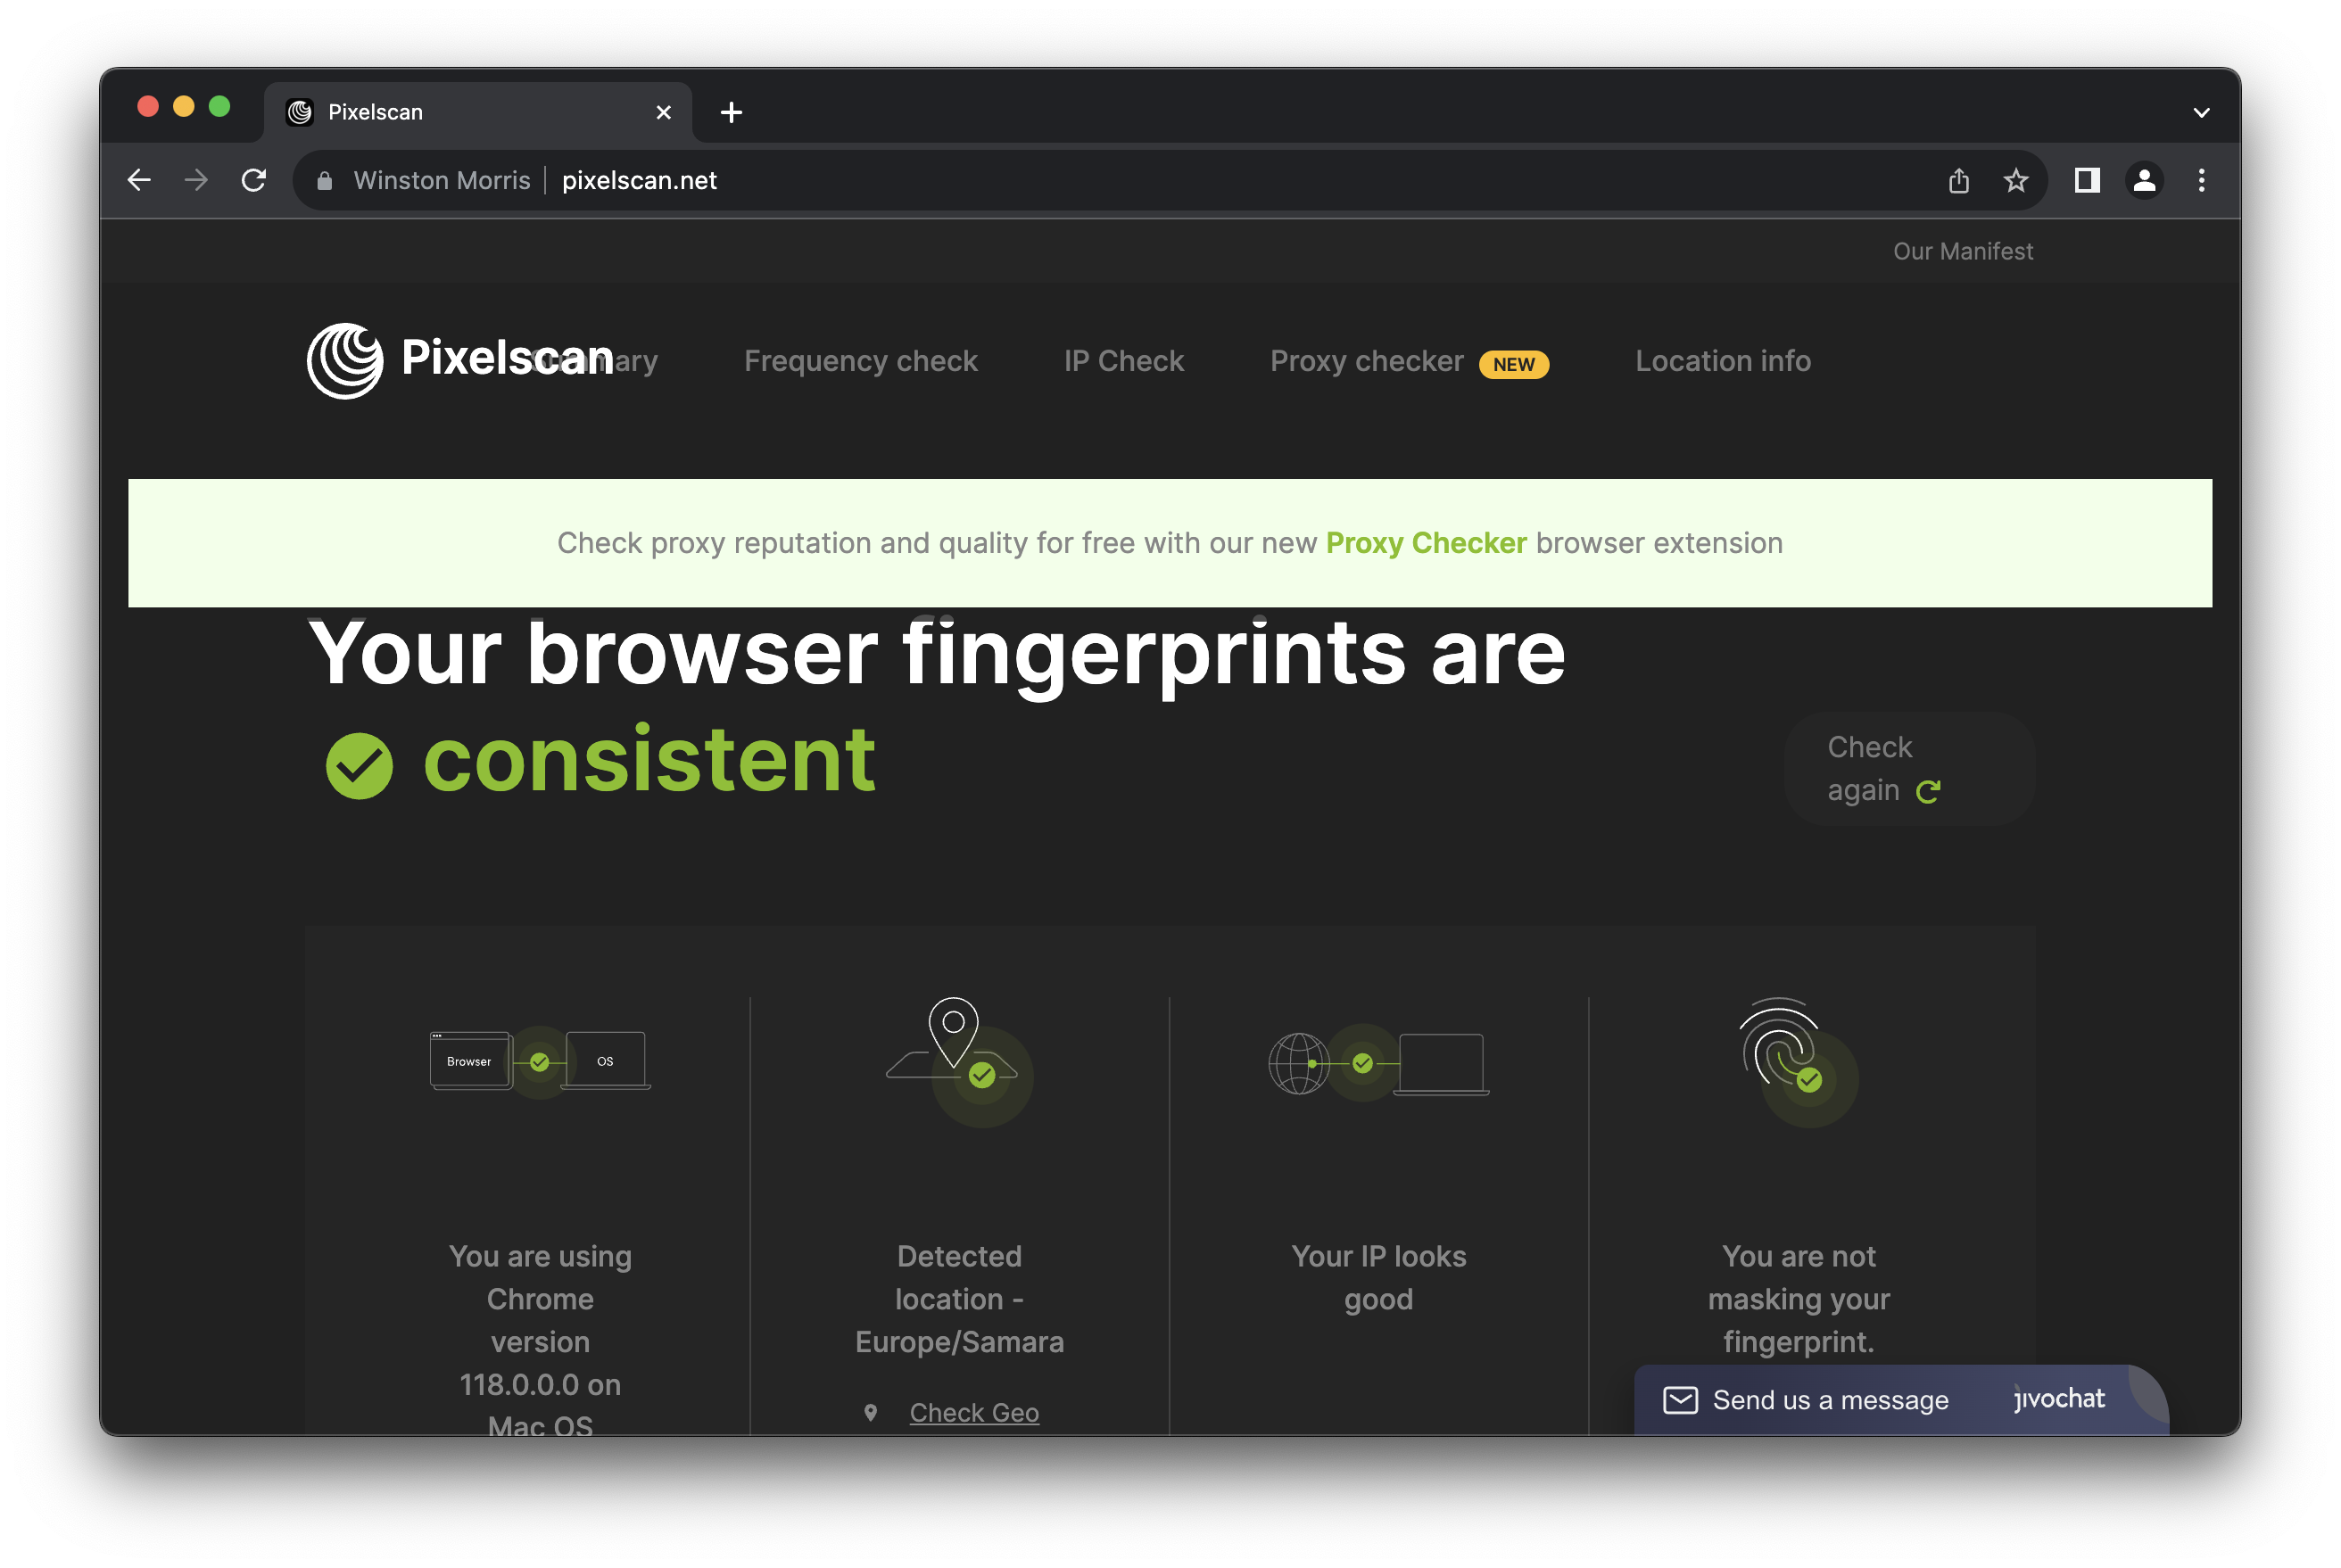Click the Pixelscan logo icon

pyautogui.click(x=345, y=360)
